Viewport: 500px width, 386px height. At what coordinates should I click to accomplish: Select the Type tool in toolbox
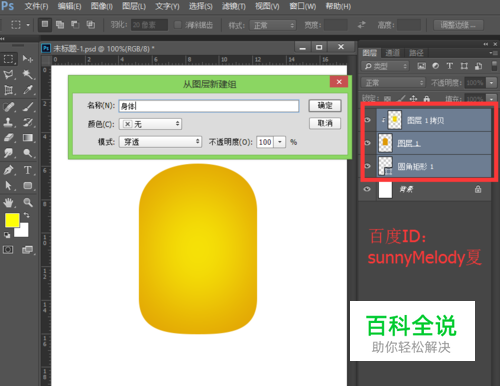click(28, 170)
